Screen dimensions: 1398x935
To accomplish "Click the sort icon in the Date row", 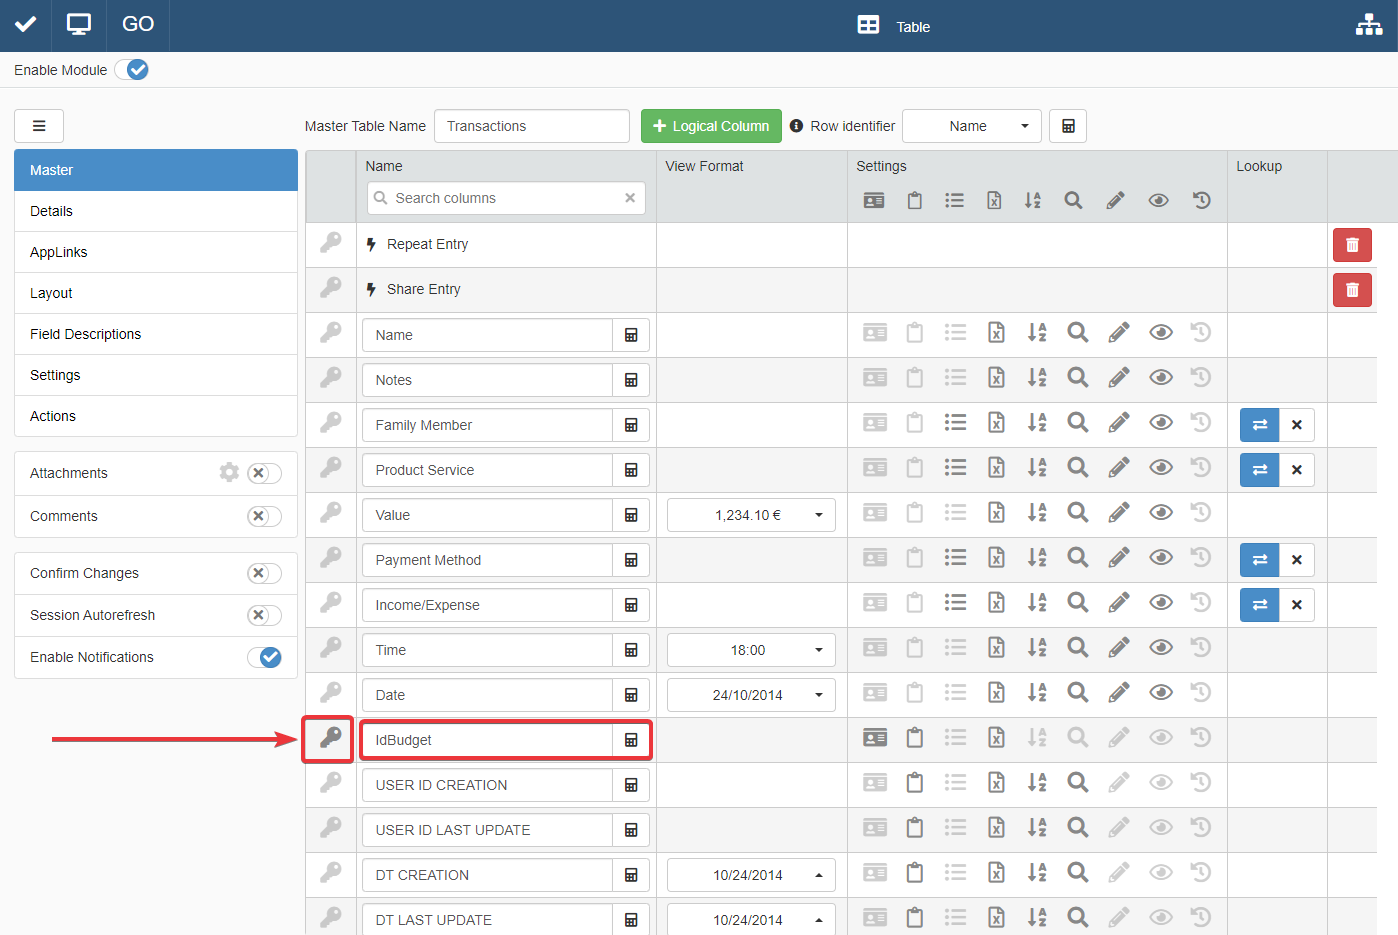I will coord(1036,693).
